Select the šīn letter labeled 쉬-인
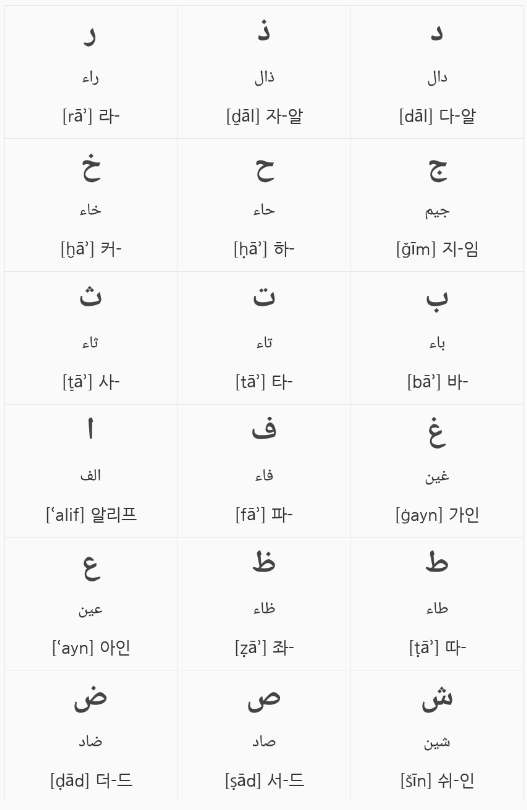The width and height of the screenshot is (527, 810). pyautogui.click(x=437, y=736)
